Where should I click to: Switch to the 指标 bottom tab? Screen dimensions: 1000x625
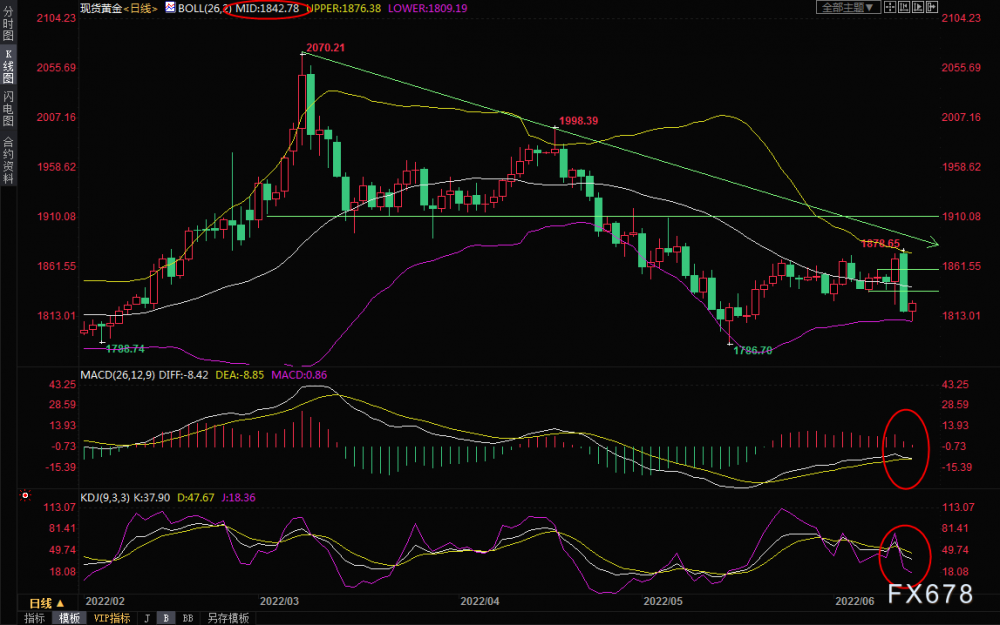tap(34, 618)
